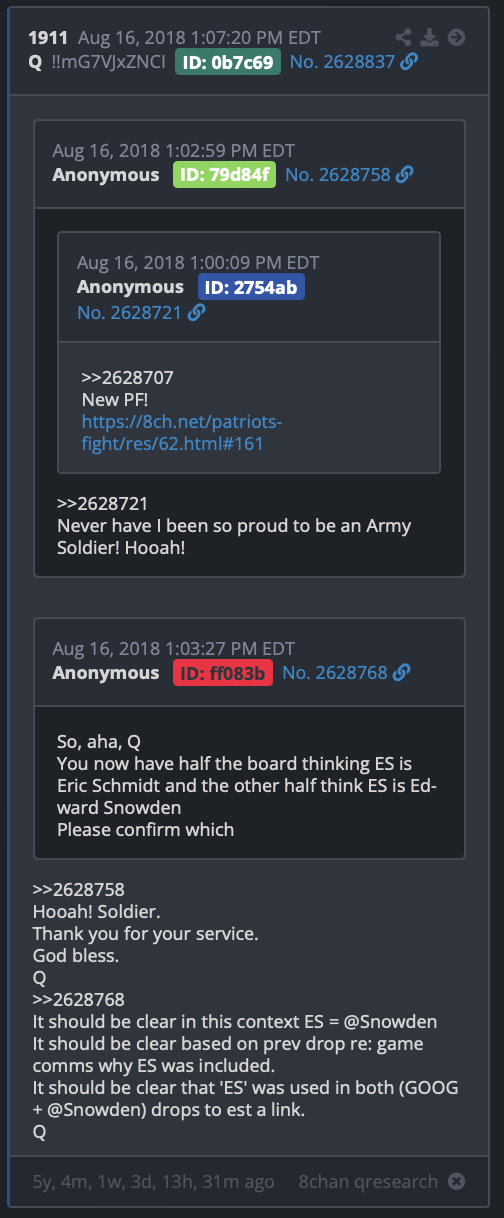Select the ID: 0b7c69 badge

point(228,62)
